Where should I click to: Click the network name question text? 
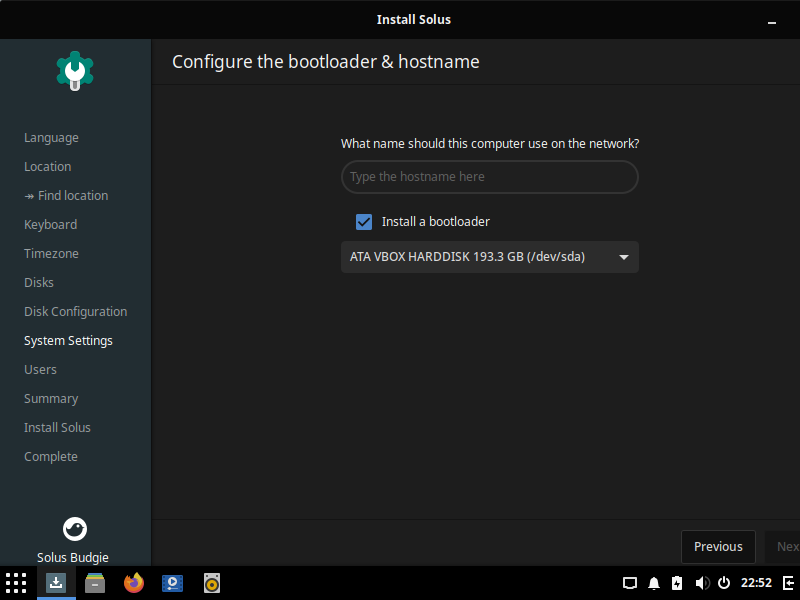pos(490,144)
